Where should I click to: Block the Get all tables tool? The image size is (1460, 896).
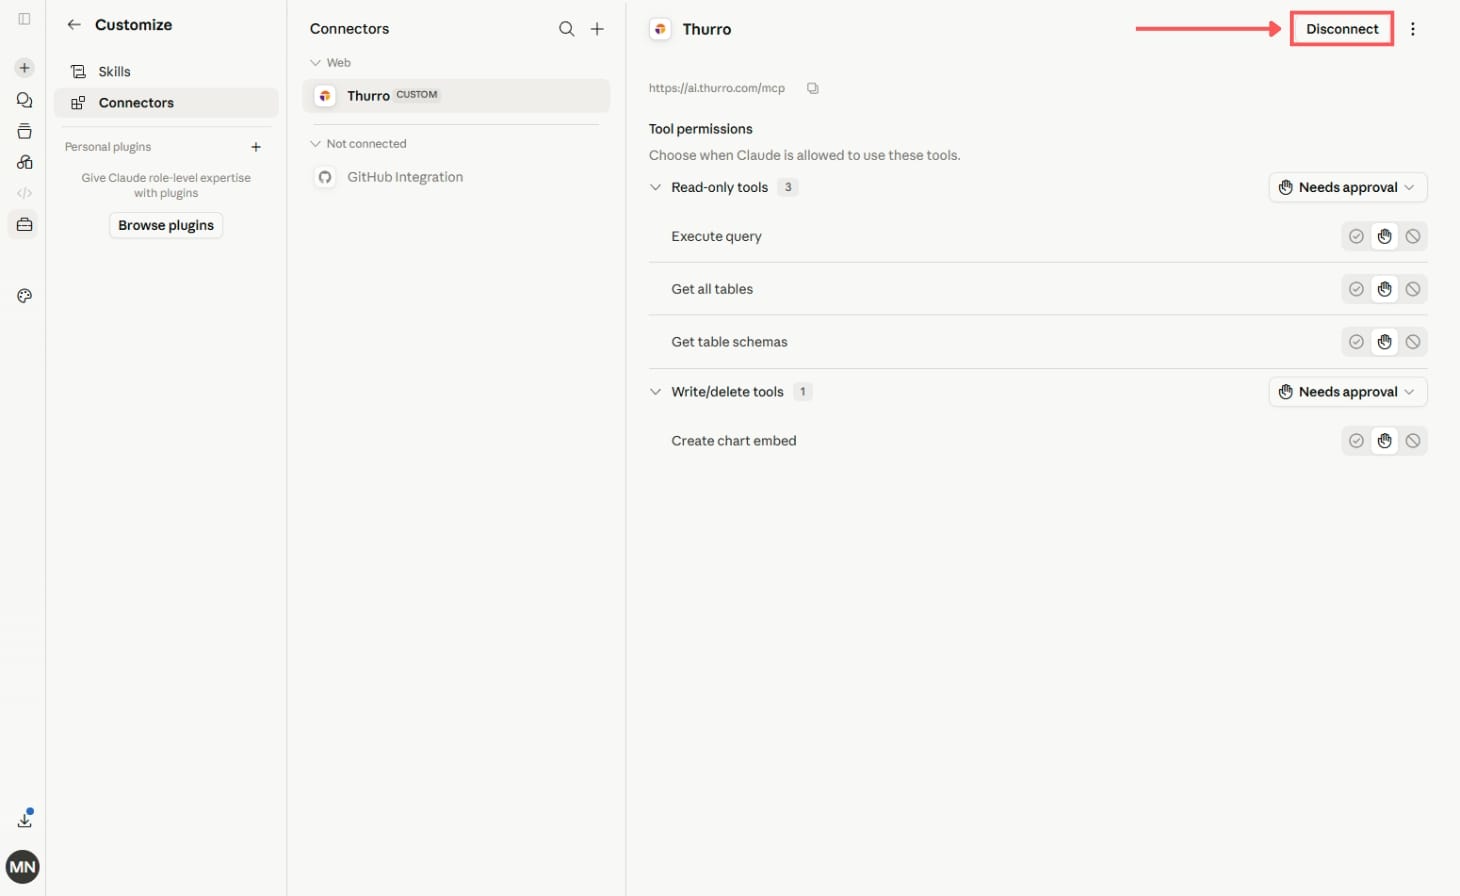[x=1413, y=289]
